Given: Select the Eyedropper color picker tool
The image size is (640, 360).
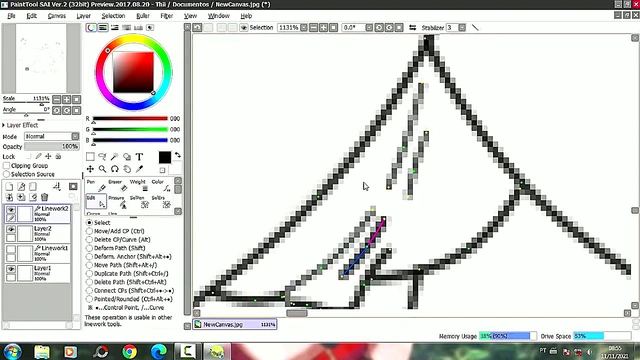Looking at the screenshot, I should [x=139, y=169].
